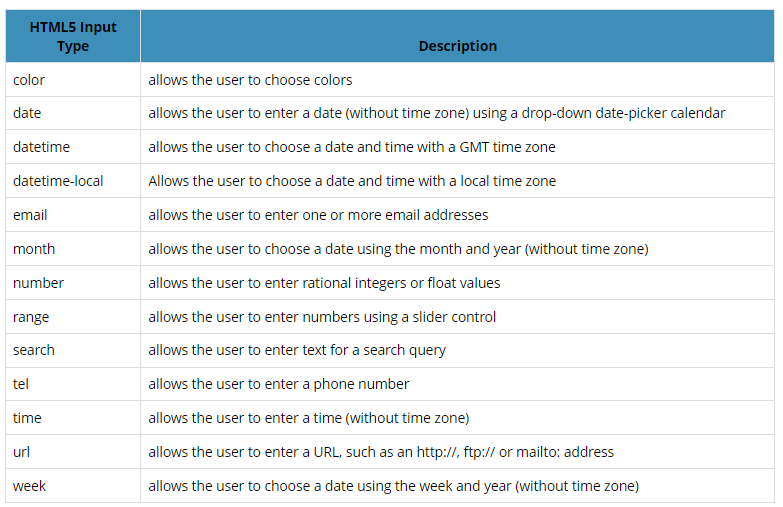The width and height of the screenshot is (783, 507).
Task: Click the "url" input type cell
Action: click(21, 452)
